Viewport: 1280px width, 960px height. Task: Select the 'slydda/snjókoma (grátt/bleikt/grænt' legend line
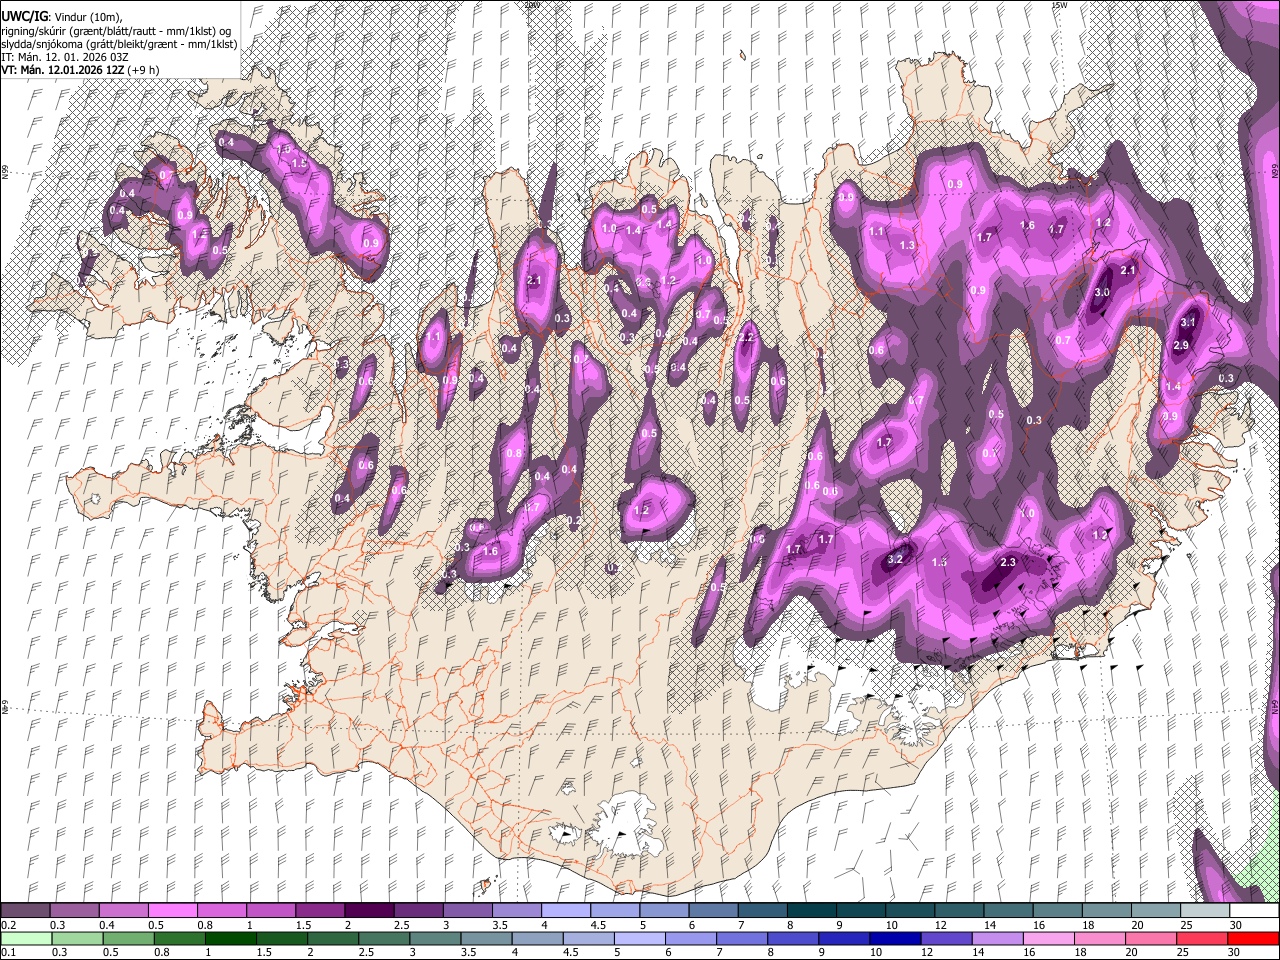tap(119, 44)
